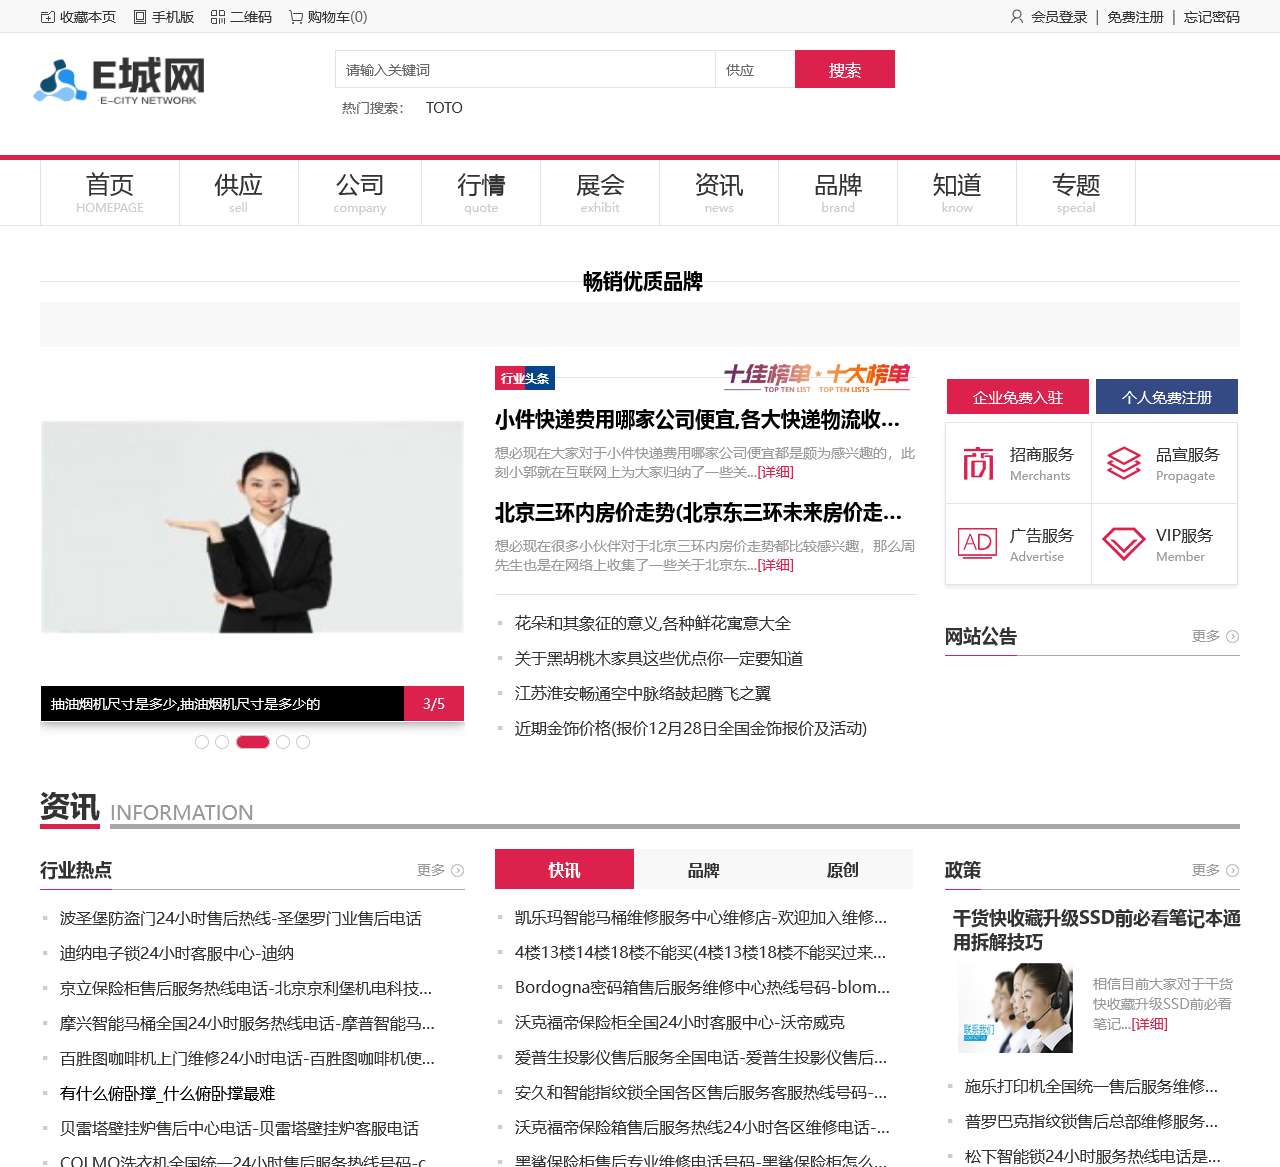
Task: Click the 招商服务 merchants icon
Action: coord(978,463)
